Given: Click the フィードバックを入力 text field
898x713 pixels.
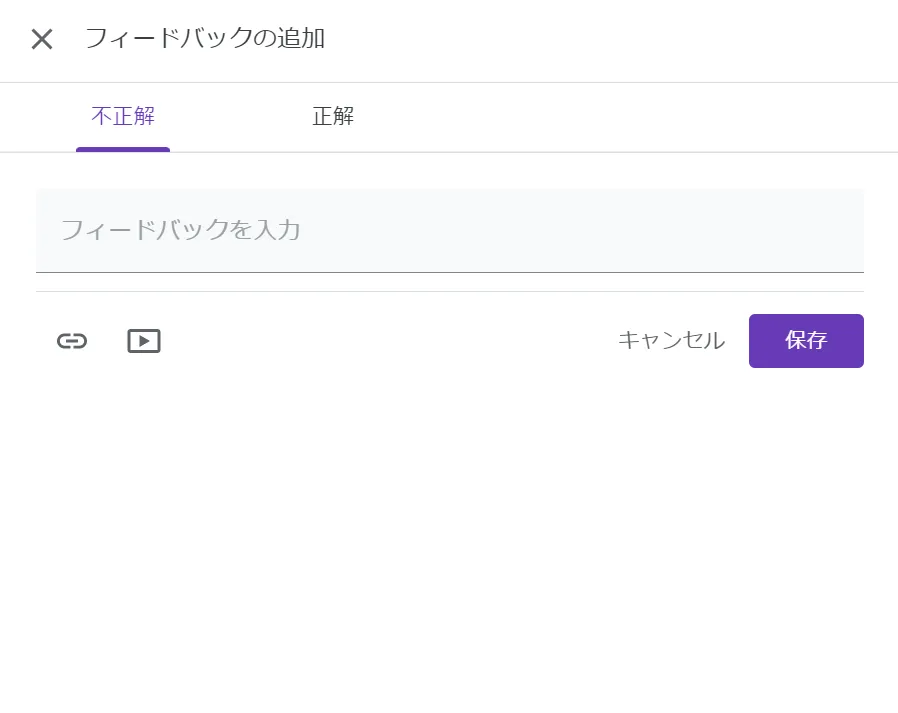Looking at the screenshot, I should click(449, 230).
